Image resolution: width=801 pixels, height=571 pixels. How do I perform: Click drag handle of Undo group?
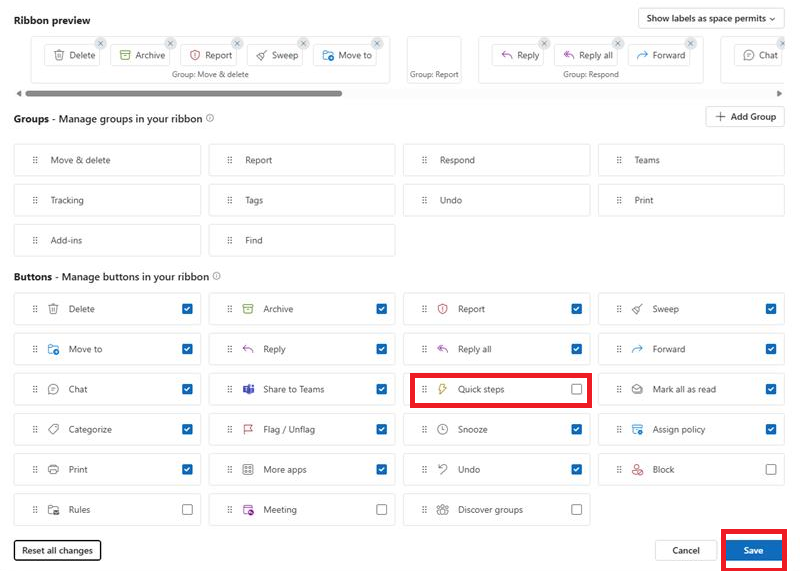click(425, 200)
